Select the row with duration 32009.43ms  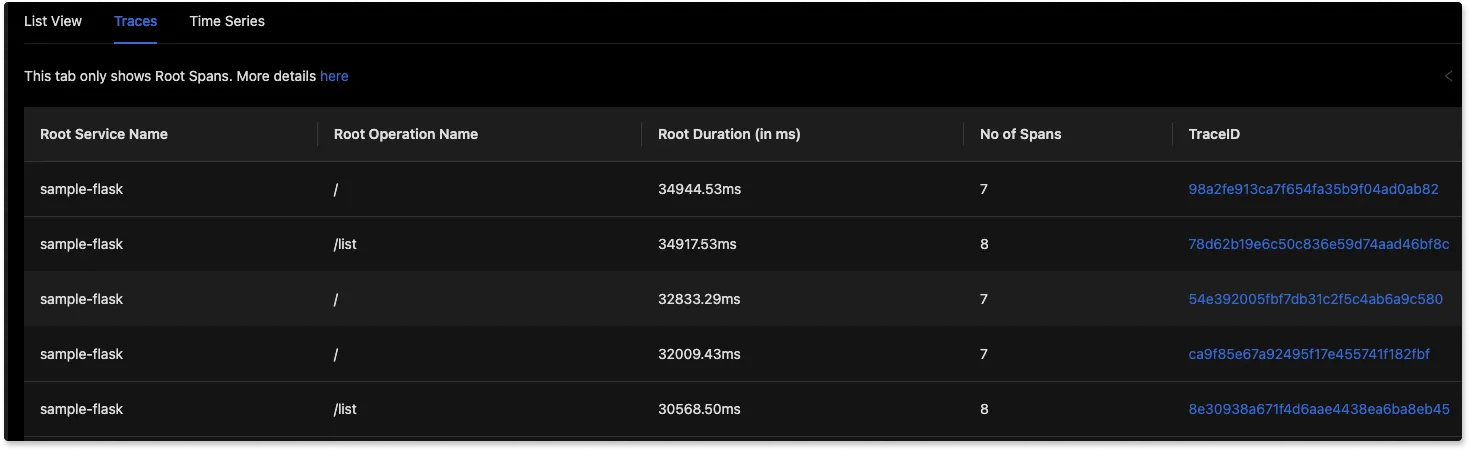coord(743,354)
